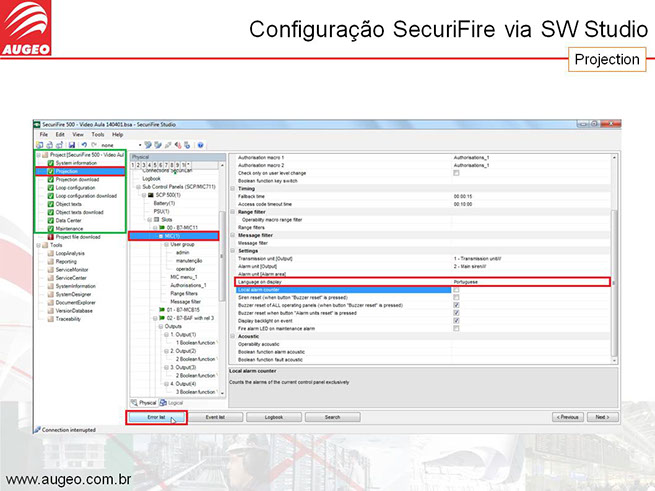Open LoopAnalysis tool in the Tools tree

pos(74,253)
